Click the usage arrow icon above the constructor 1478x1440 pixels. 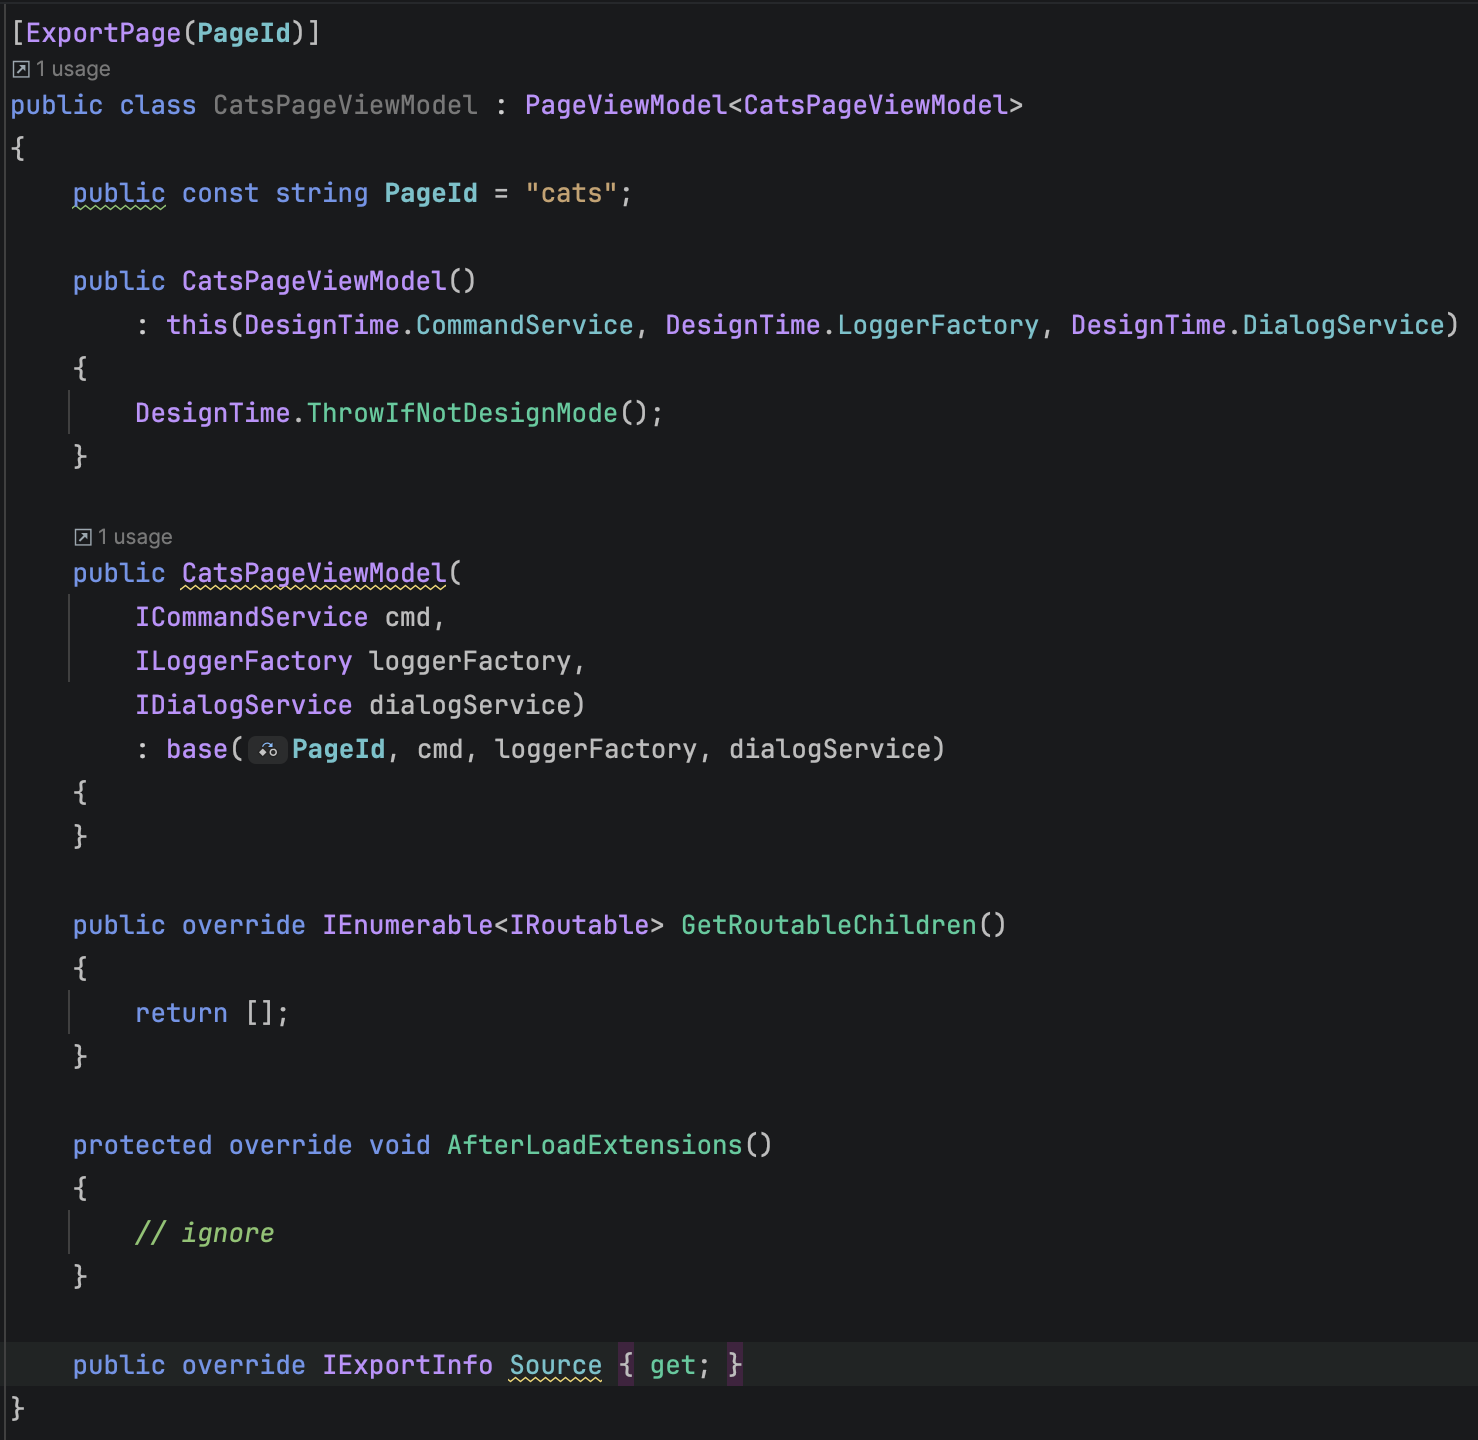click(82, 536)
